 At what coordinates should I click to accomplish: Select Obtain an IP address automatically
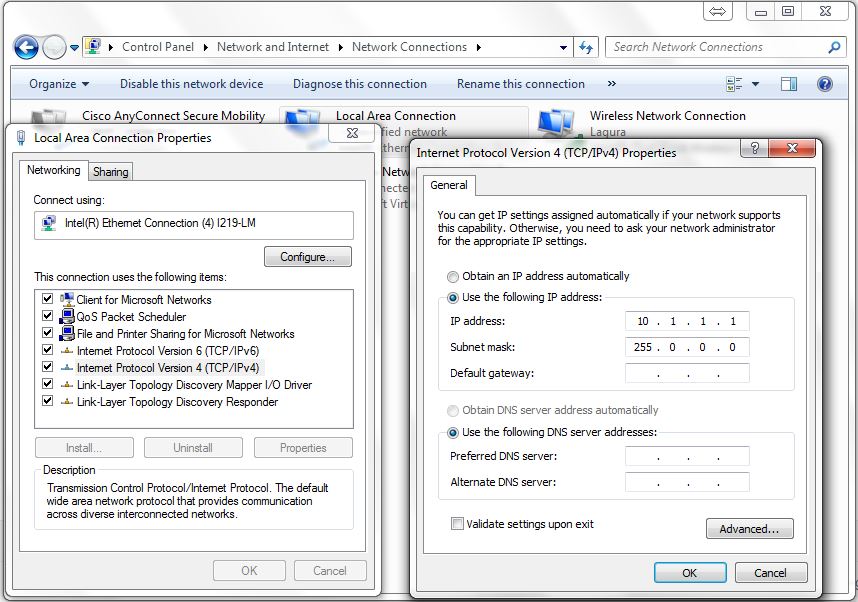pyautogui.click(x=451, y=276)
